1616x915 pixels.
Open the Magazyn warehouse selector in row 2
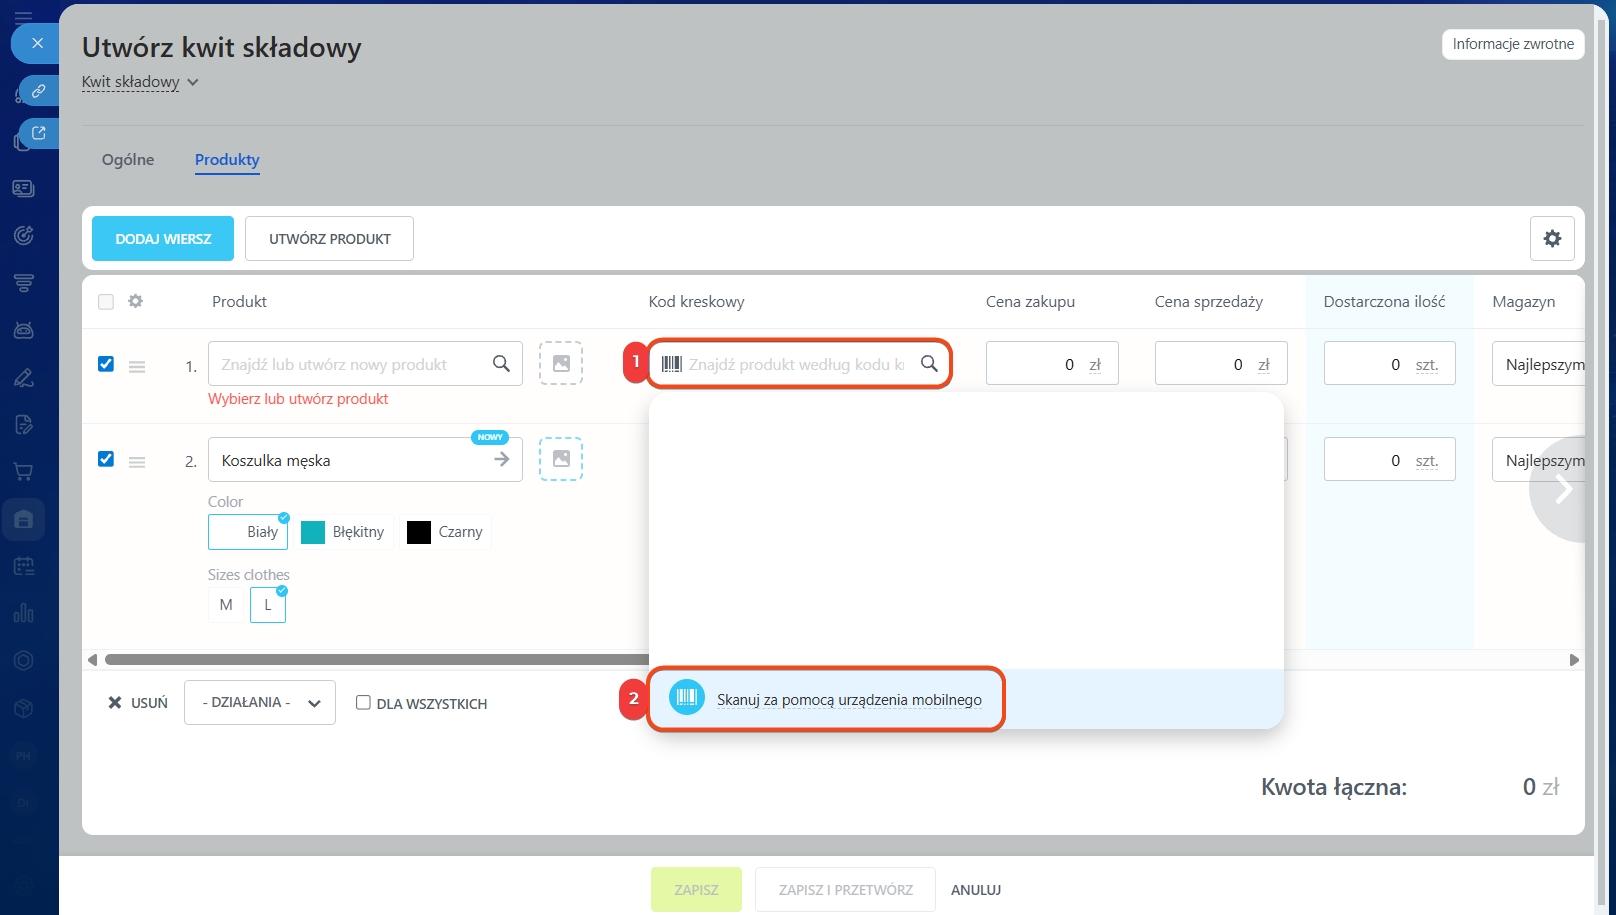click(1538, 460)
